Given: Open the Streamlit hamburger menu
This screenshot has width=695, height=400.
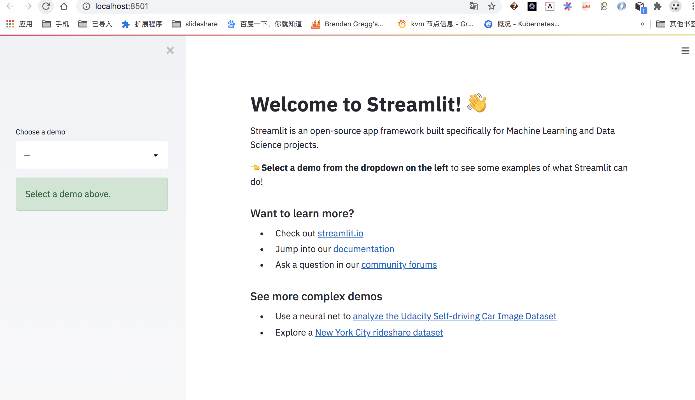Looking at the screenshot, I should [x=685, y=50].
